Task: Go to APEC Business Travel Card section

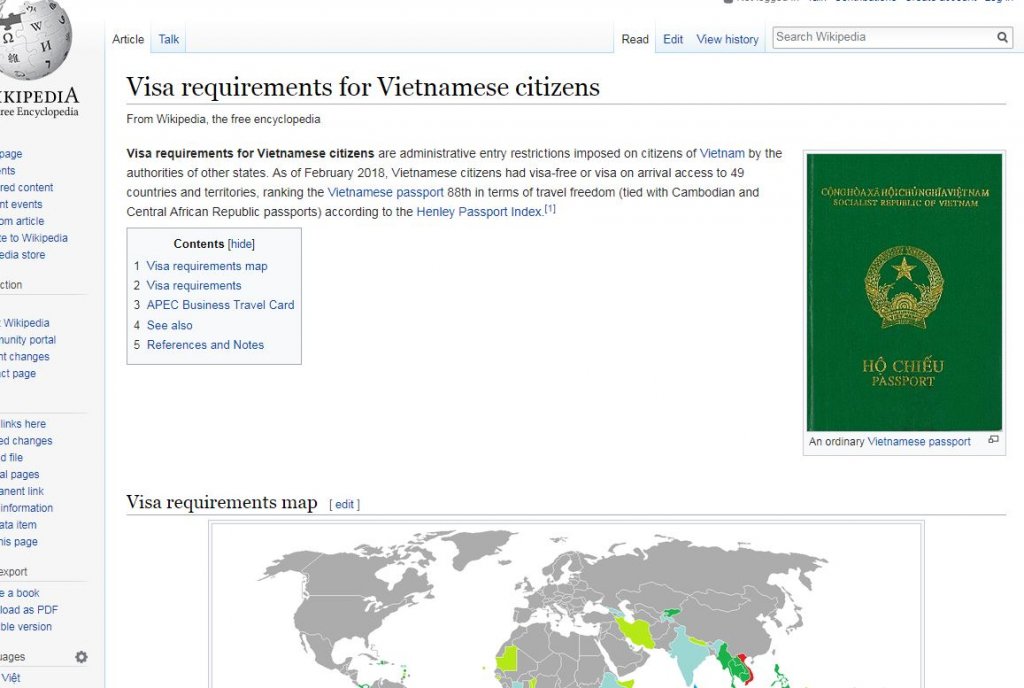Action: 220,305
